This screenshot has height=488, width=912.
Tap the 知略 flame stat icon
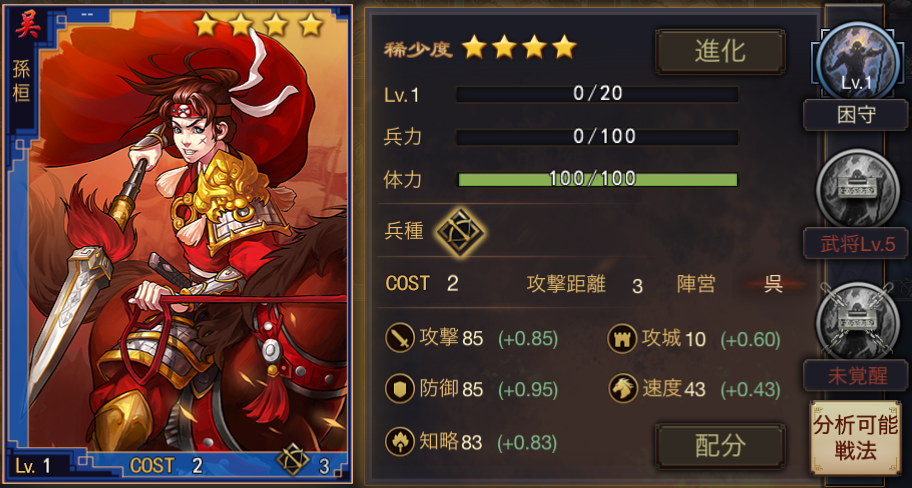coord(400,441)
